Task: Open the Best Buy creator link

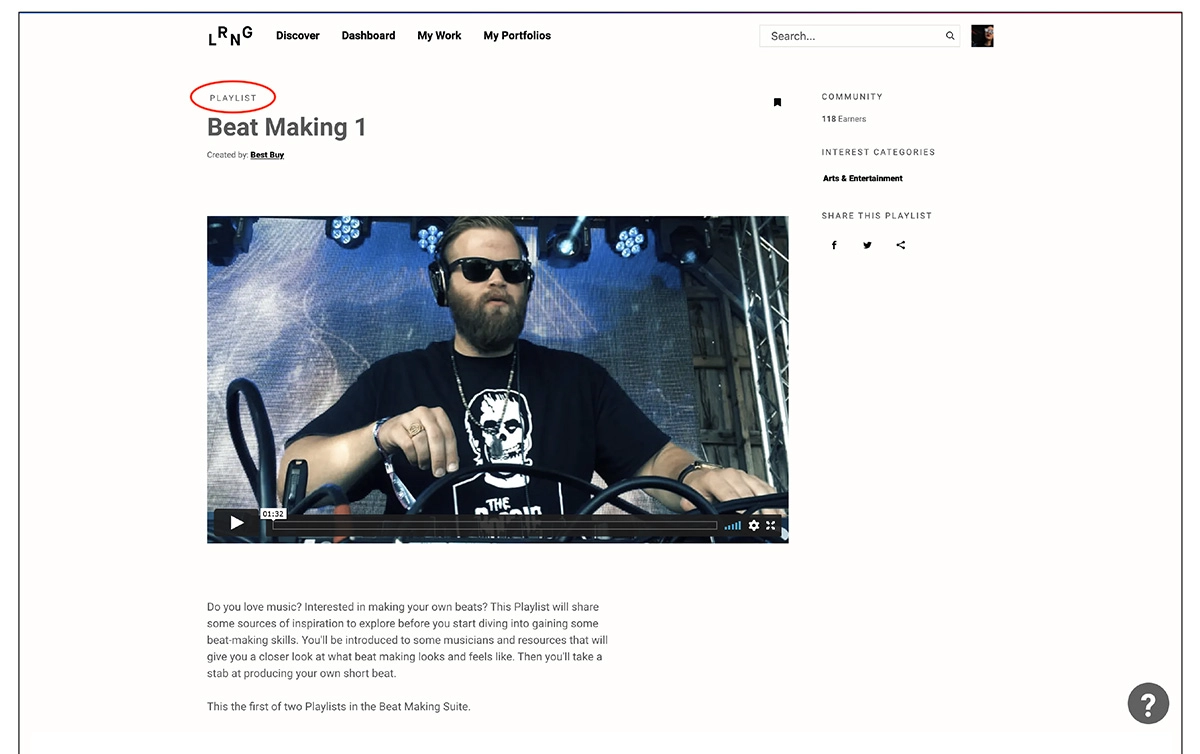Action: 267,154
